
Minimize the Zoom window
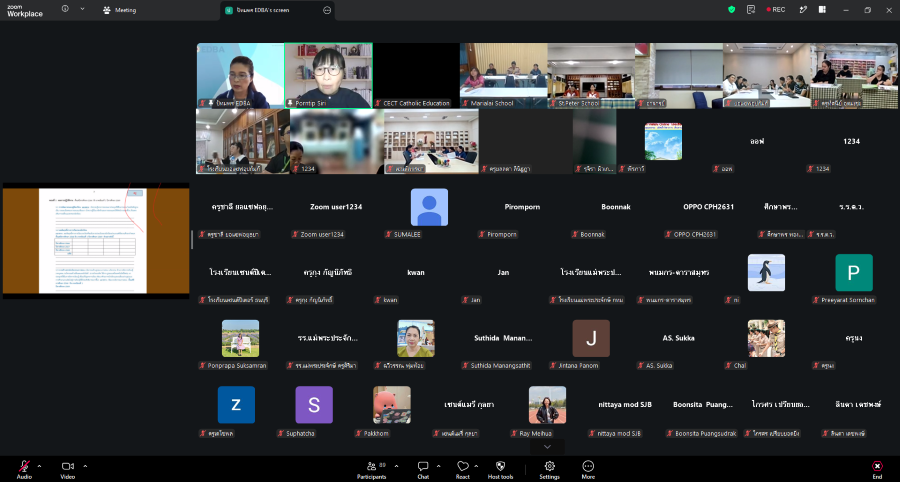coord(845,10)
